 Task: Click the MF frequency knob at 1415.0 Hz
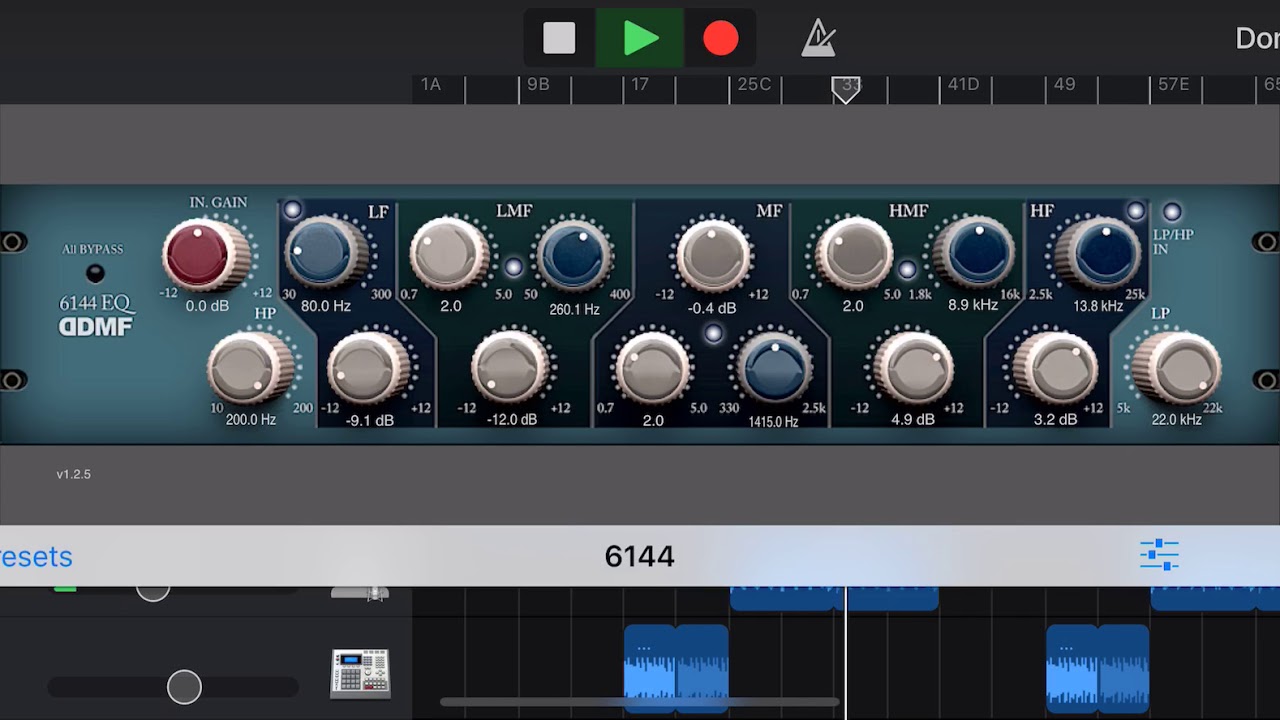(774, 369)
